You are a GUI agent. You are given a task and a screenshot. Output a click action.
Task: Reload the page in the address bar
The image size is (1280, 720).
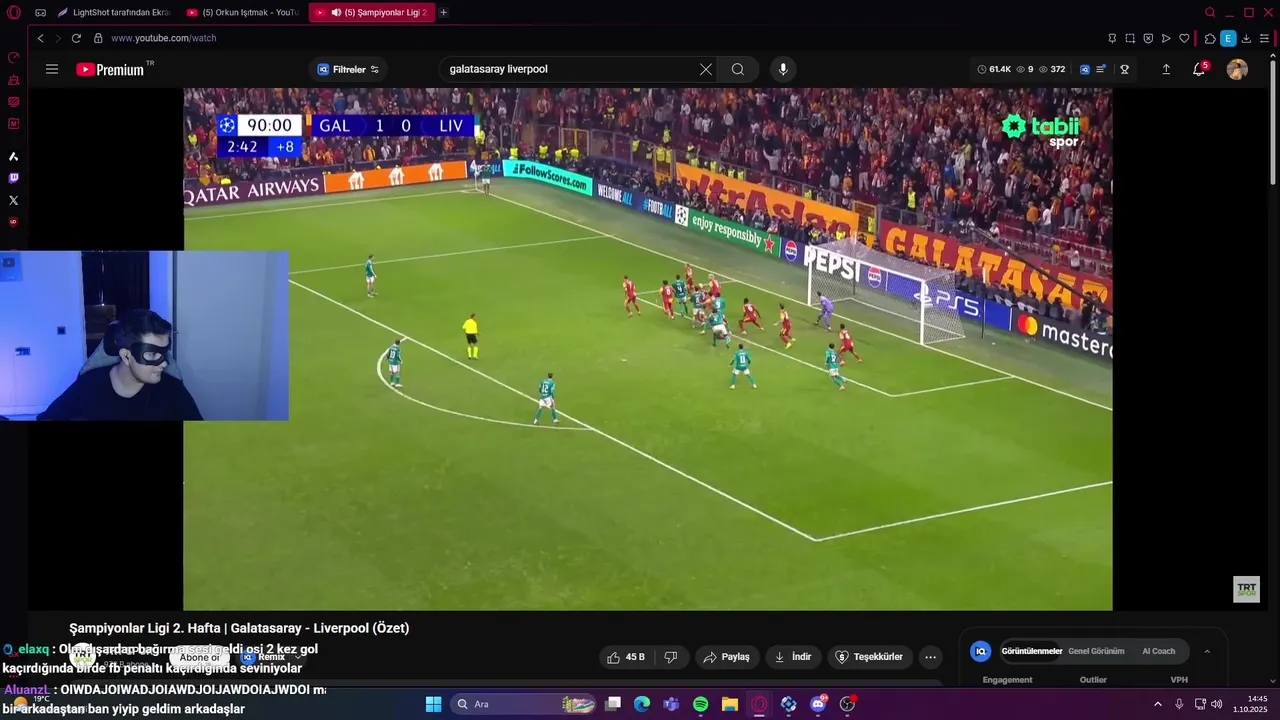[76, 38]
